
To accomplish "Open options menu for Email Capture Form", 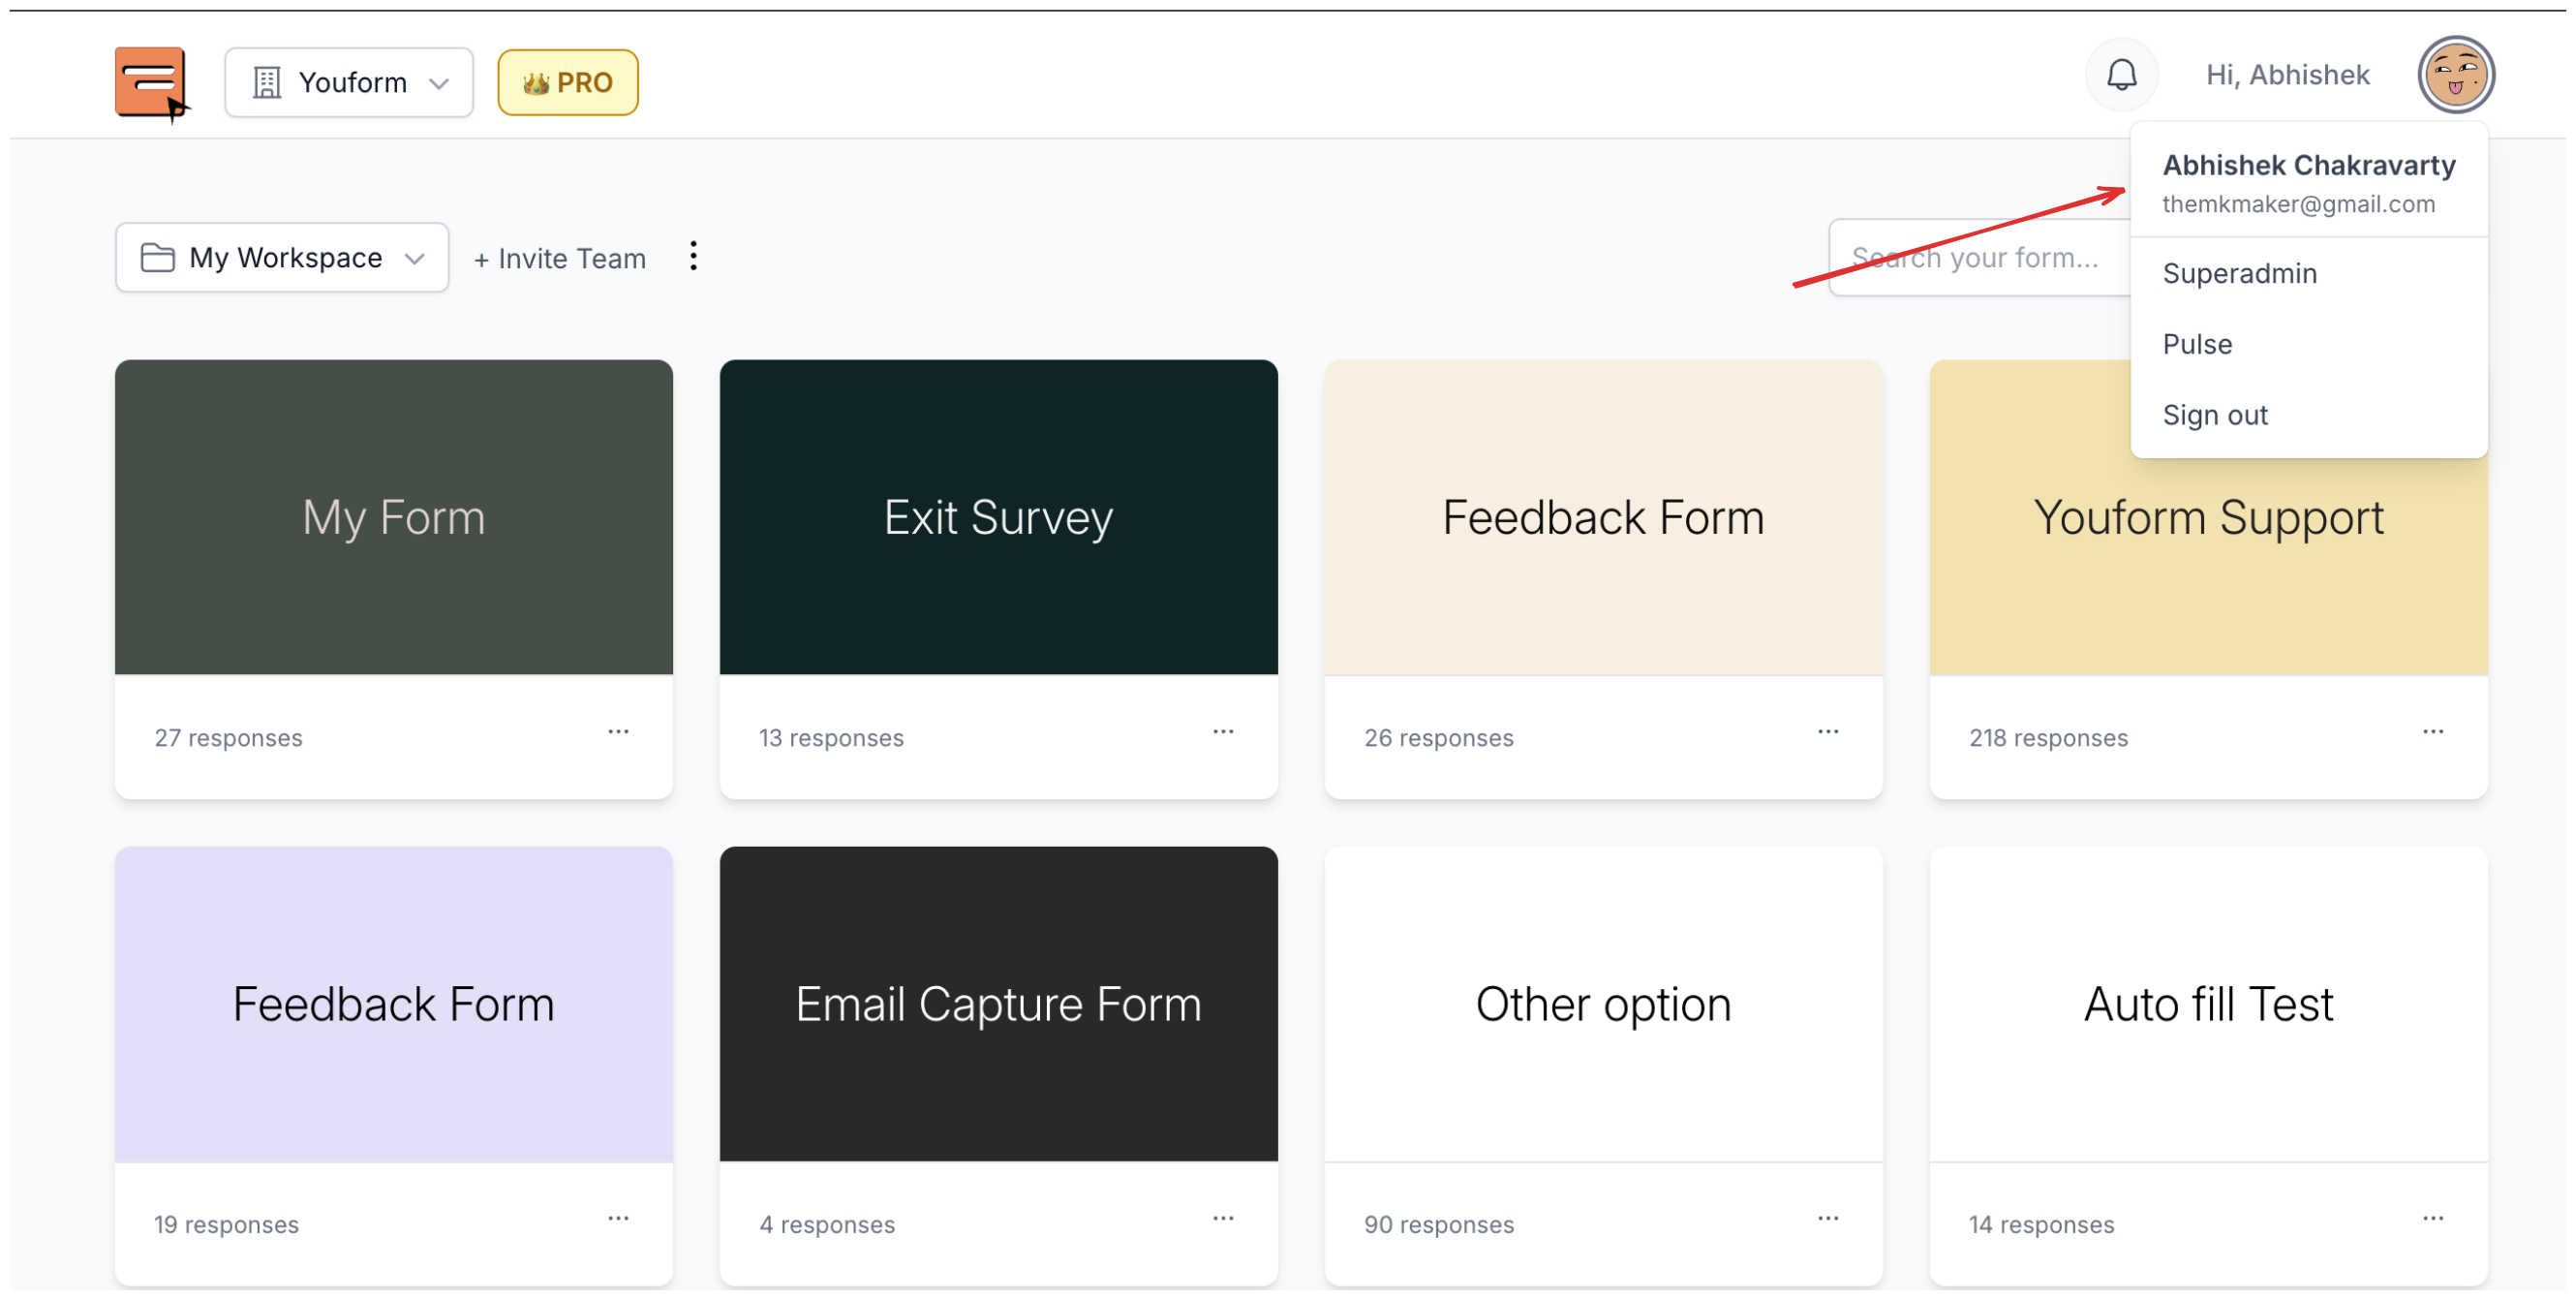I will pos(1223,1220).
